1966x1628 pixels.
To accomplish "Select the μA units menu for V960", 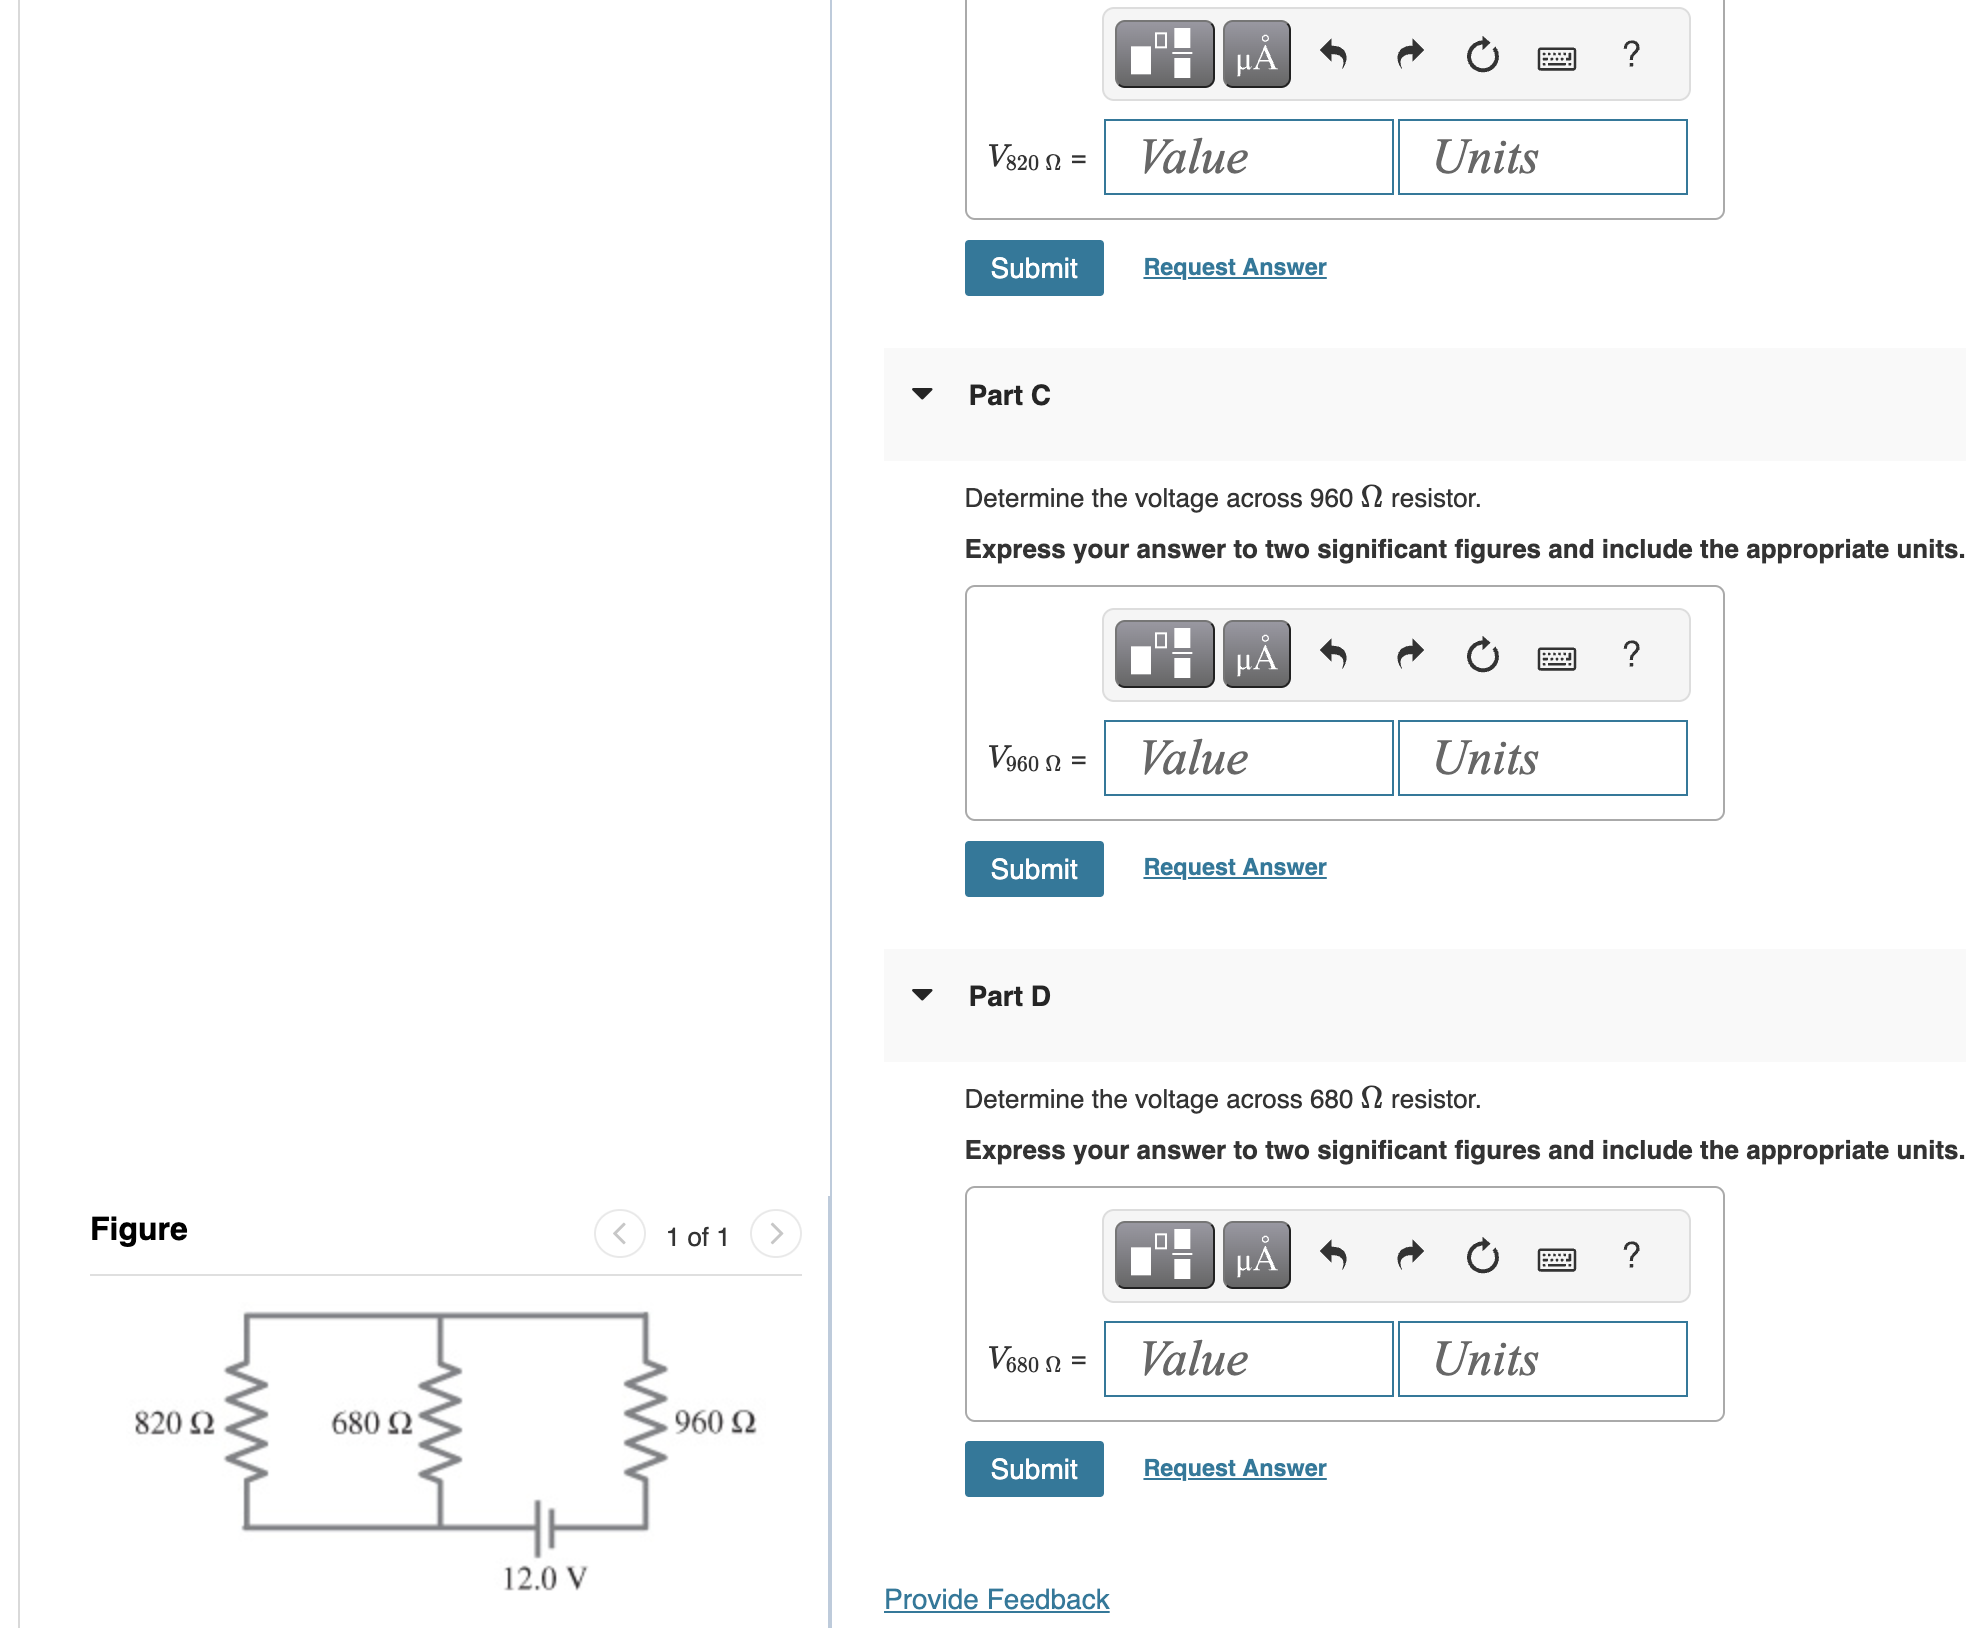I will 1255,655.
